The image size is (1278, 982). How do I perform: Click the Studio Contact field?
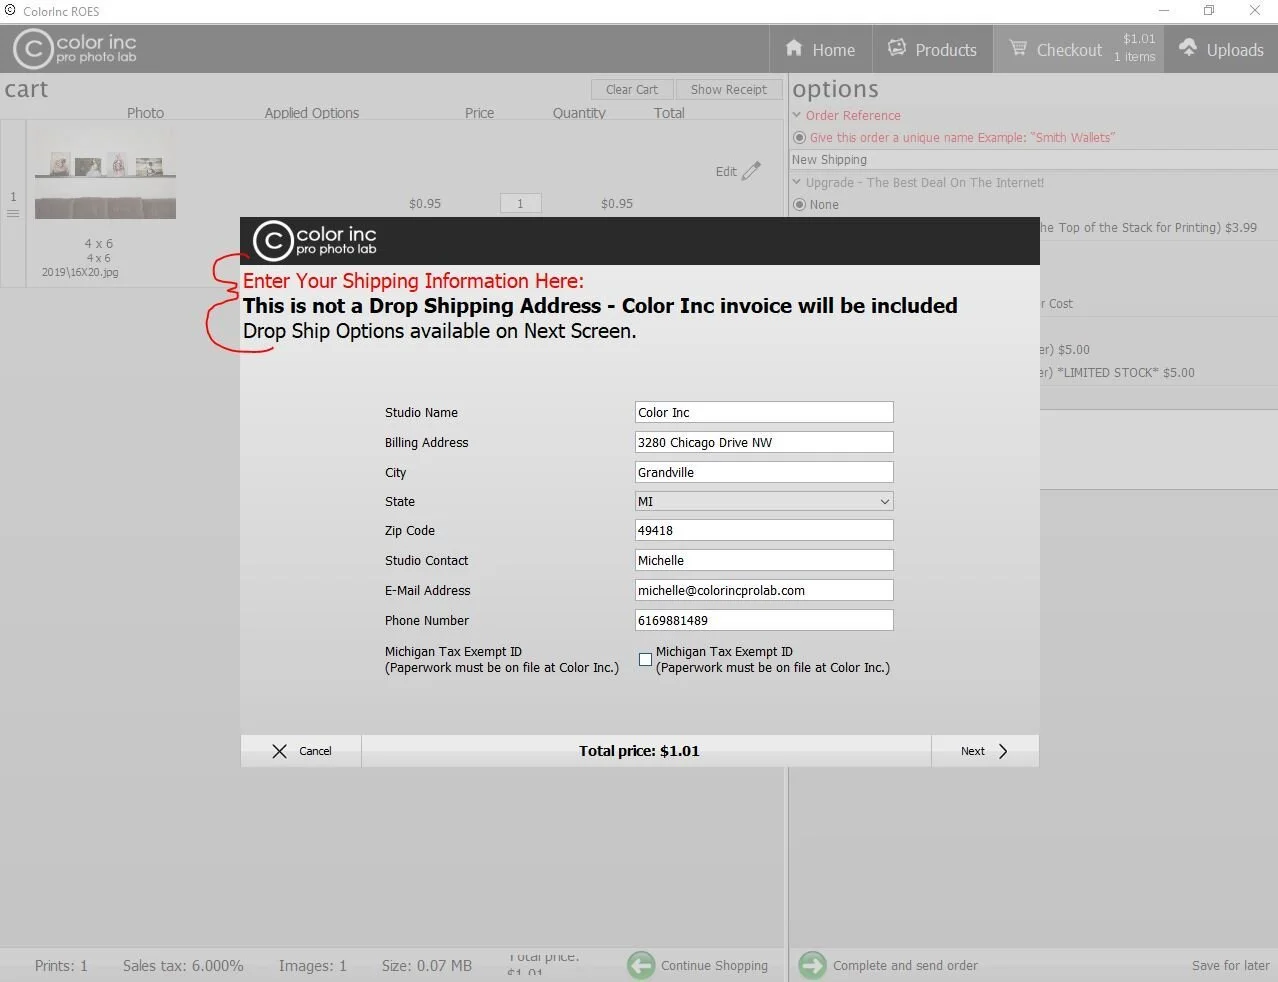coord(764,560)
